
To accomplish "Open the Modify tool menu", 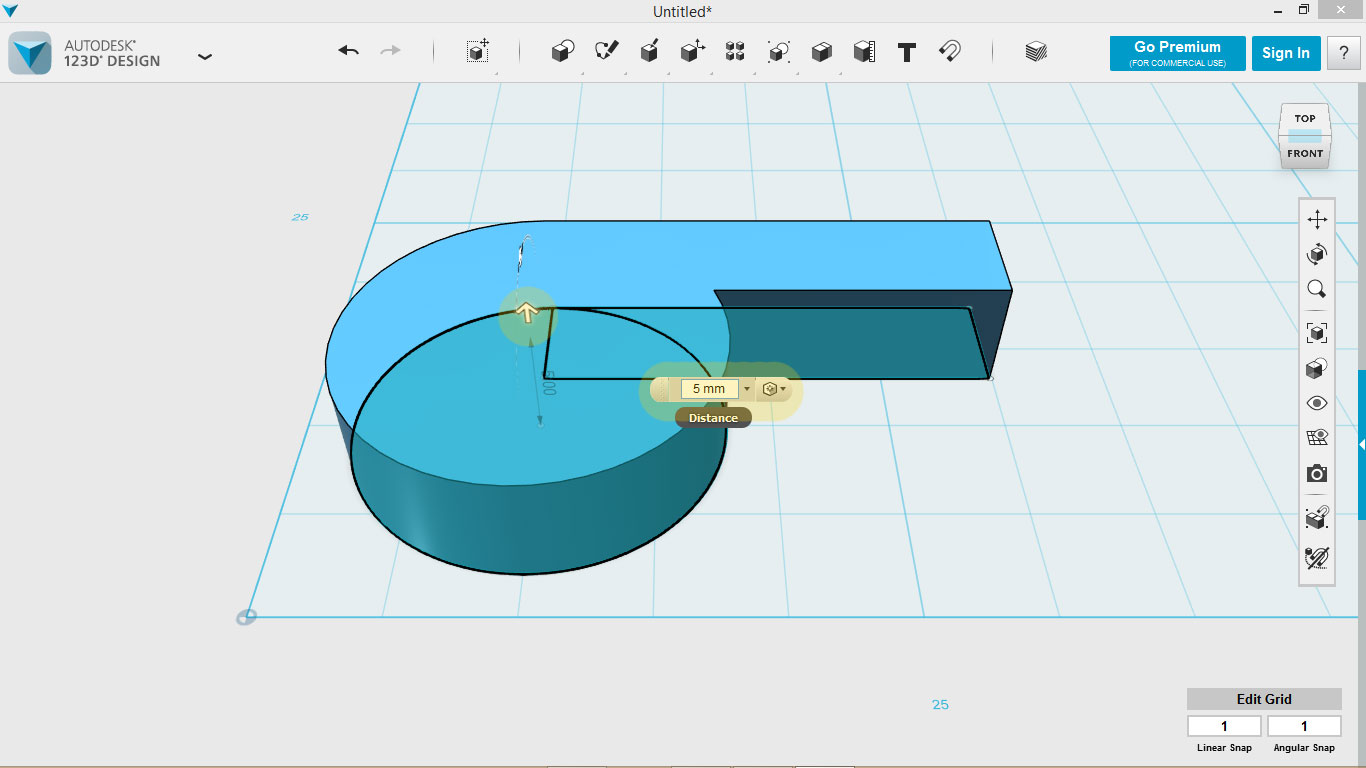I will pyautogui.click(x=693, y=52).
